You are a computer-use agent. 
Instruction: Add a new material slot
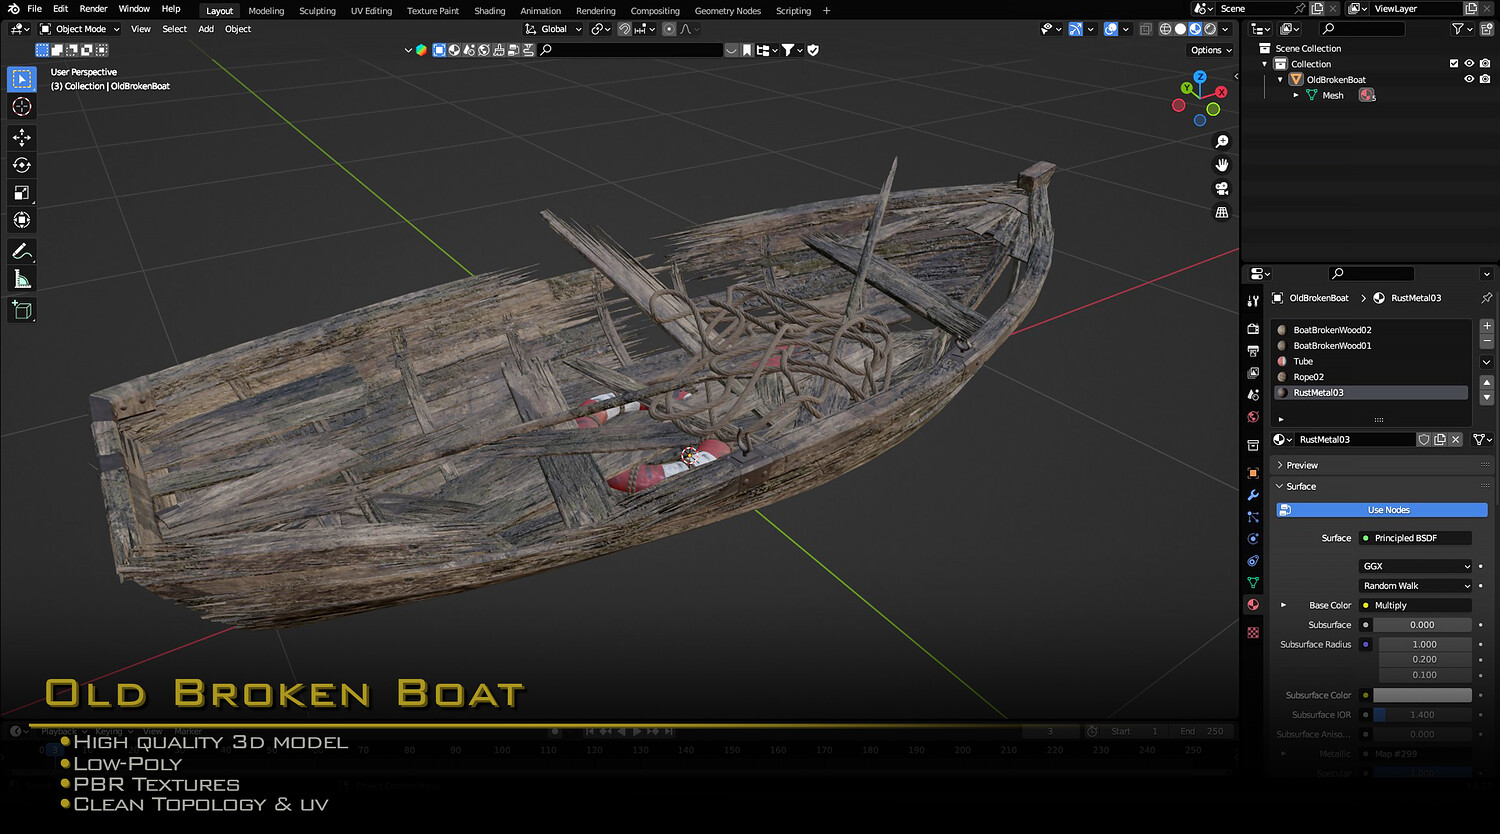(1487, 326)
